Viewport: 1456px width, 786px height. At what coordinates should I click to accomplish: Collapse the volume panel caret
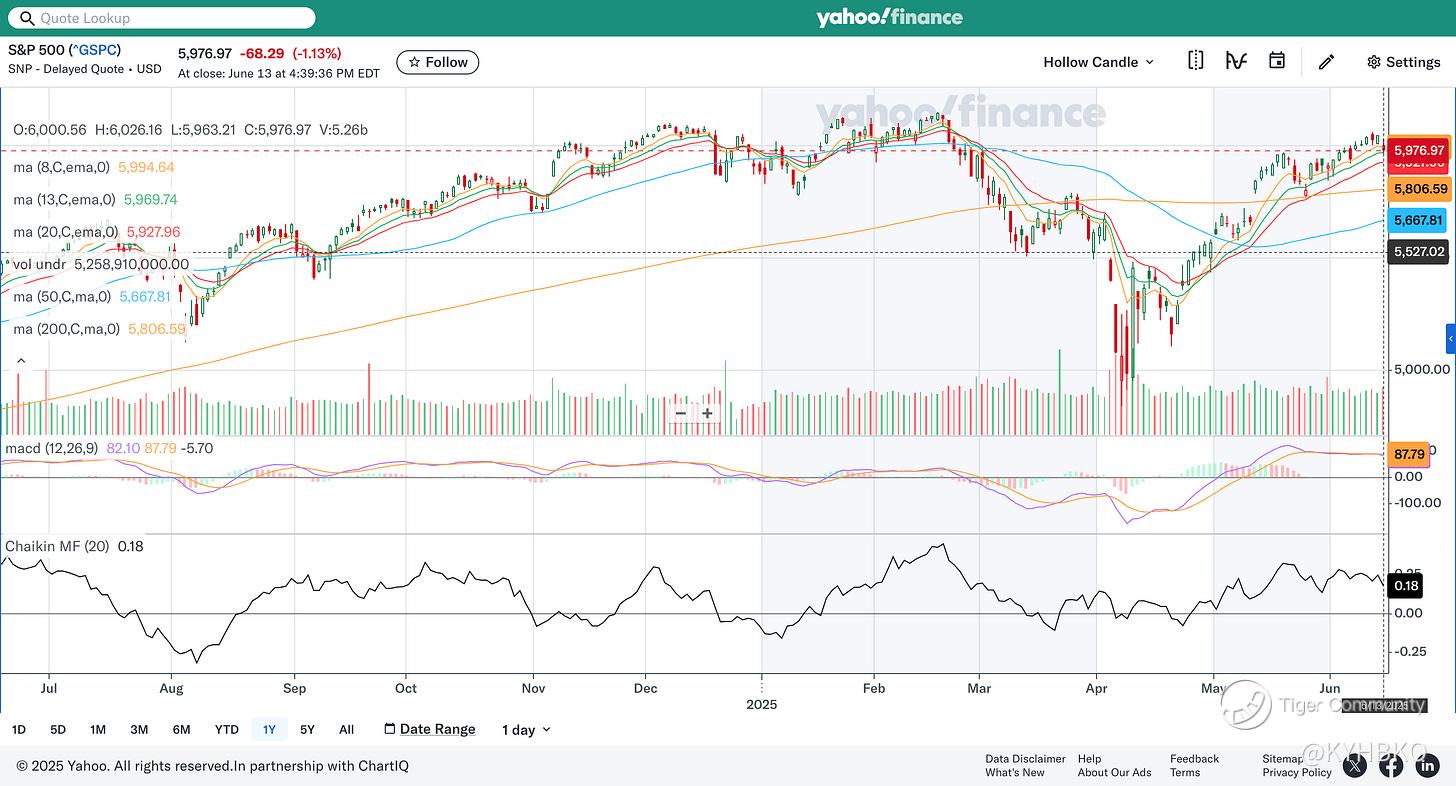tap(20, 360)
